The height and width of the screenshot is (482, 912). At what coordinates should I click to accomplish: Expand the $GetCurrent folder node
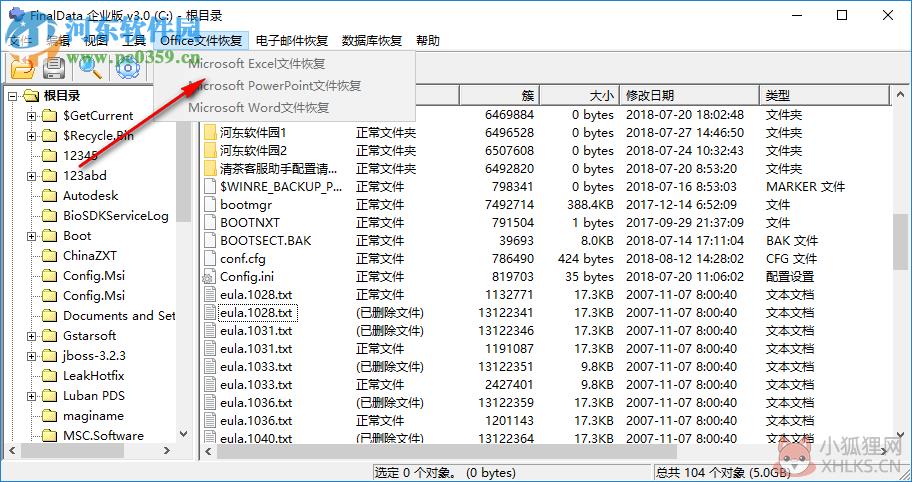[31, 116]
